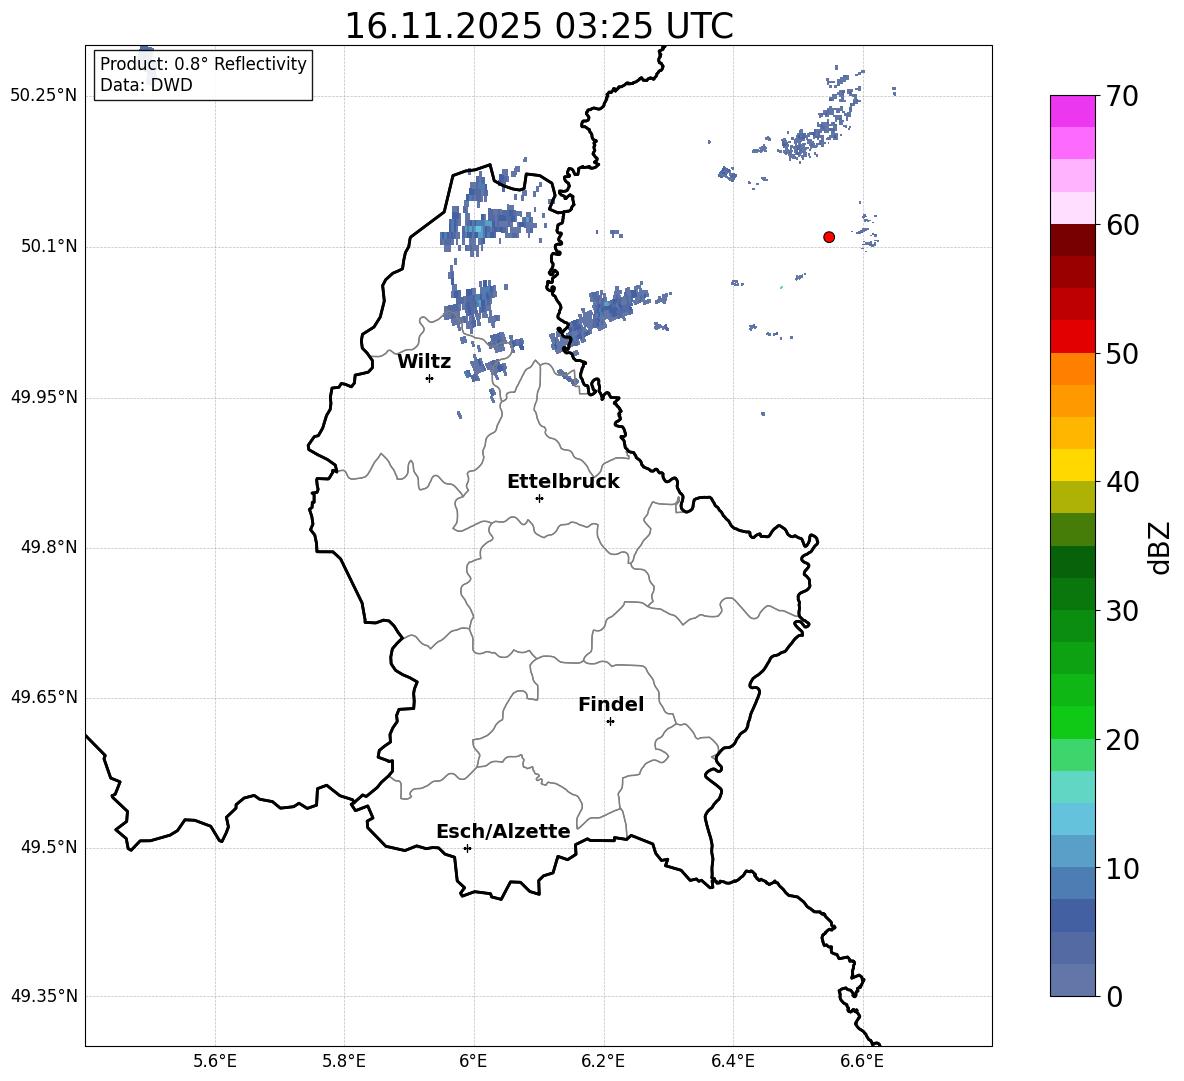Click the 6.6°E longitude label

pyautogui.click(x=862, y=1061)
